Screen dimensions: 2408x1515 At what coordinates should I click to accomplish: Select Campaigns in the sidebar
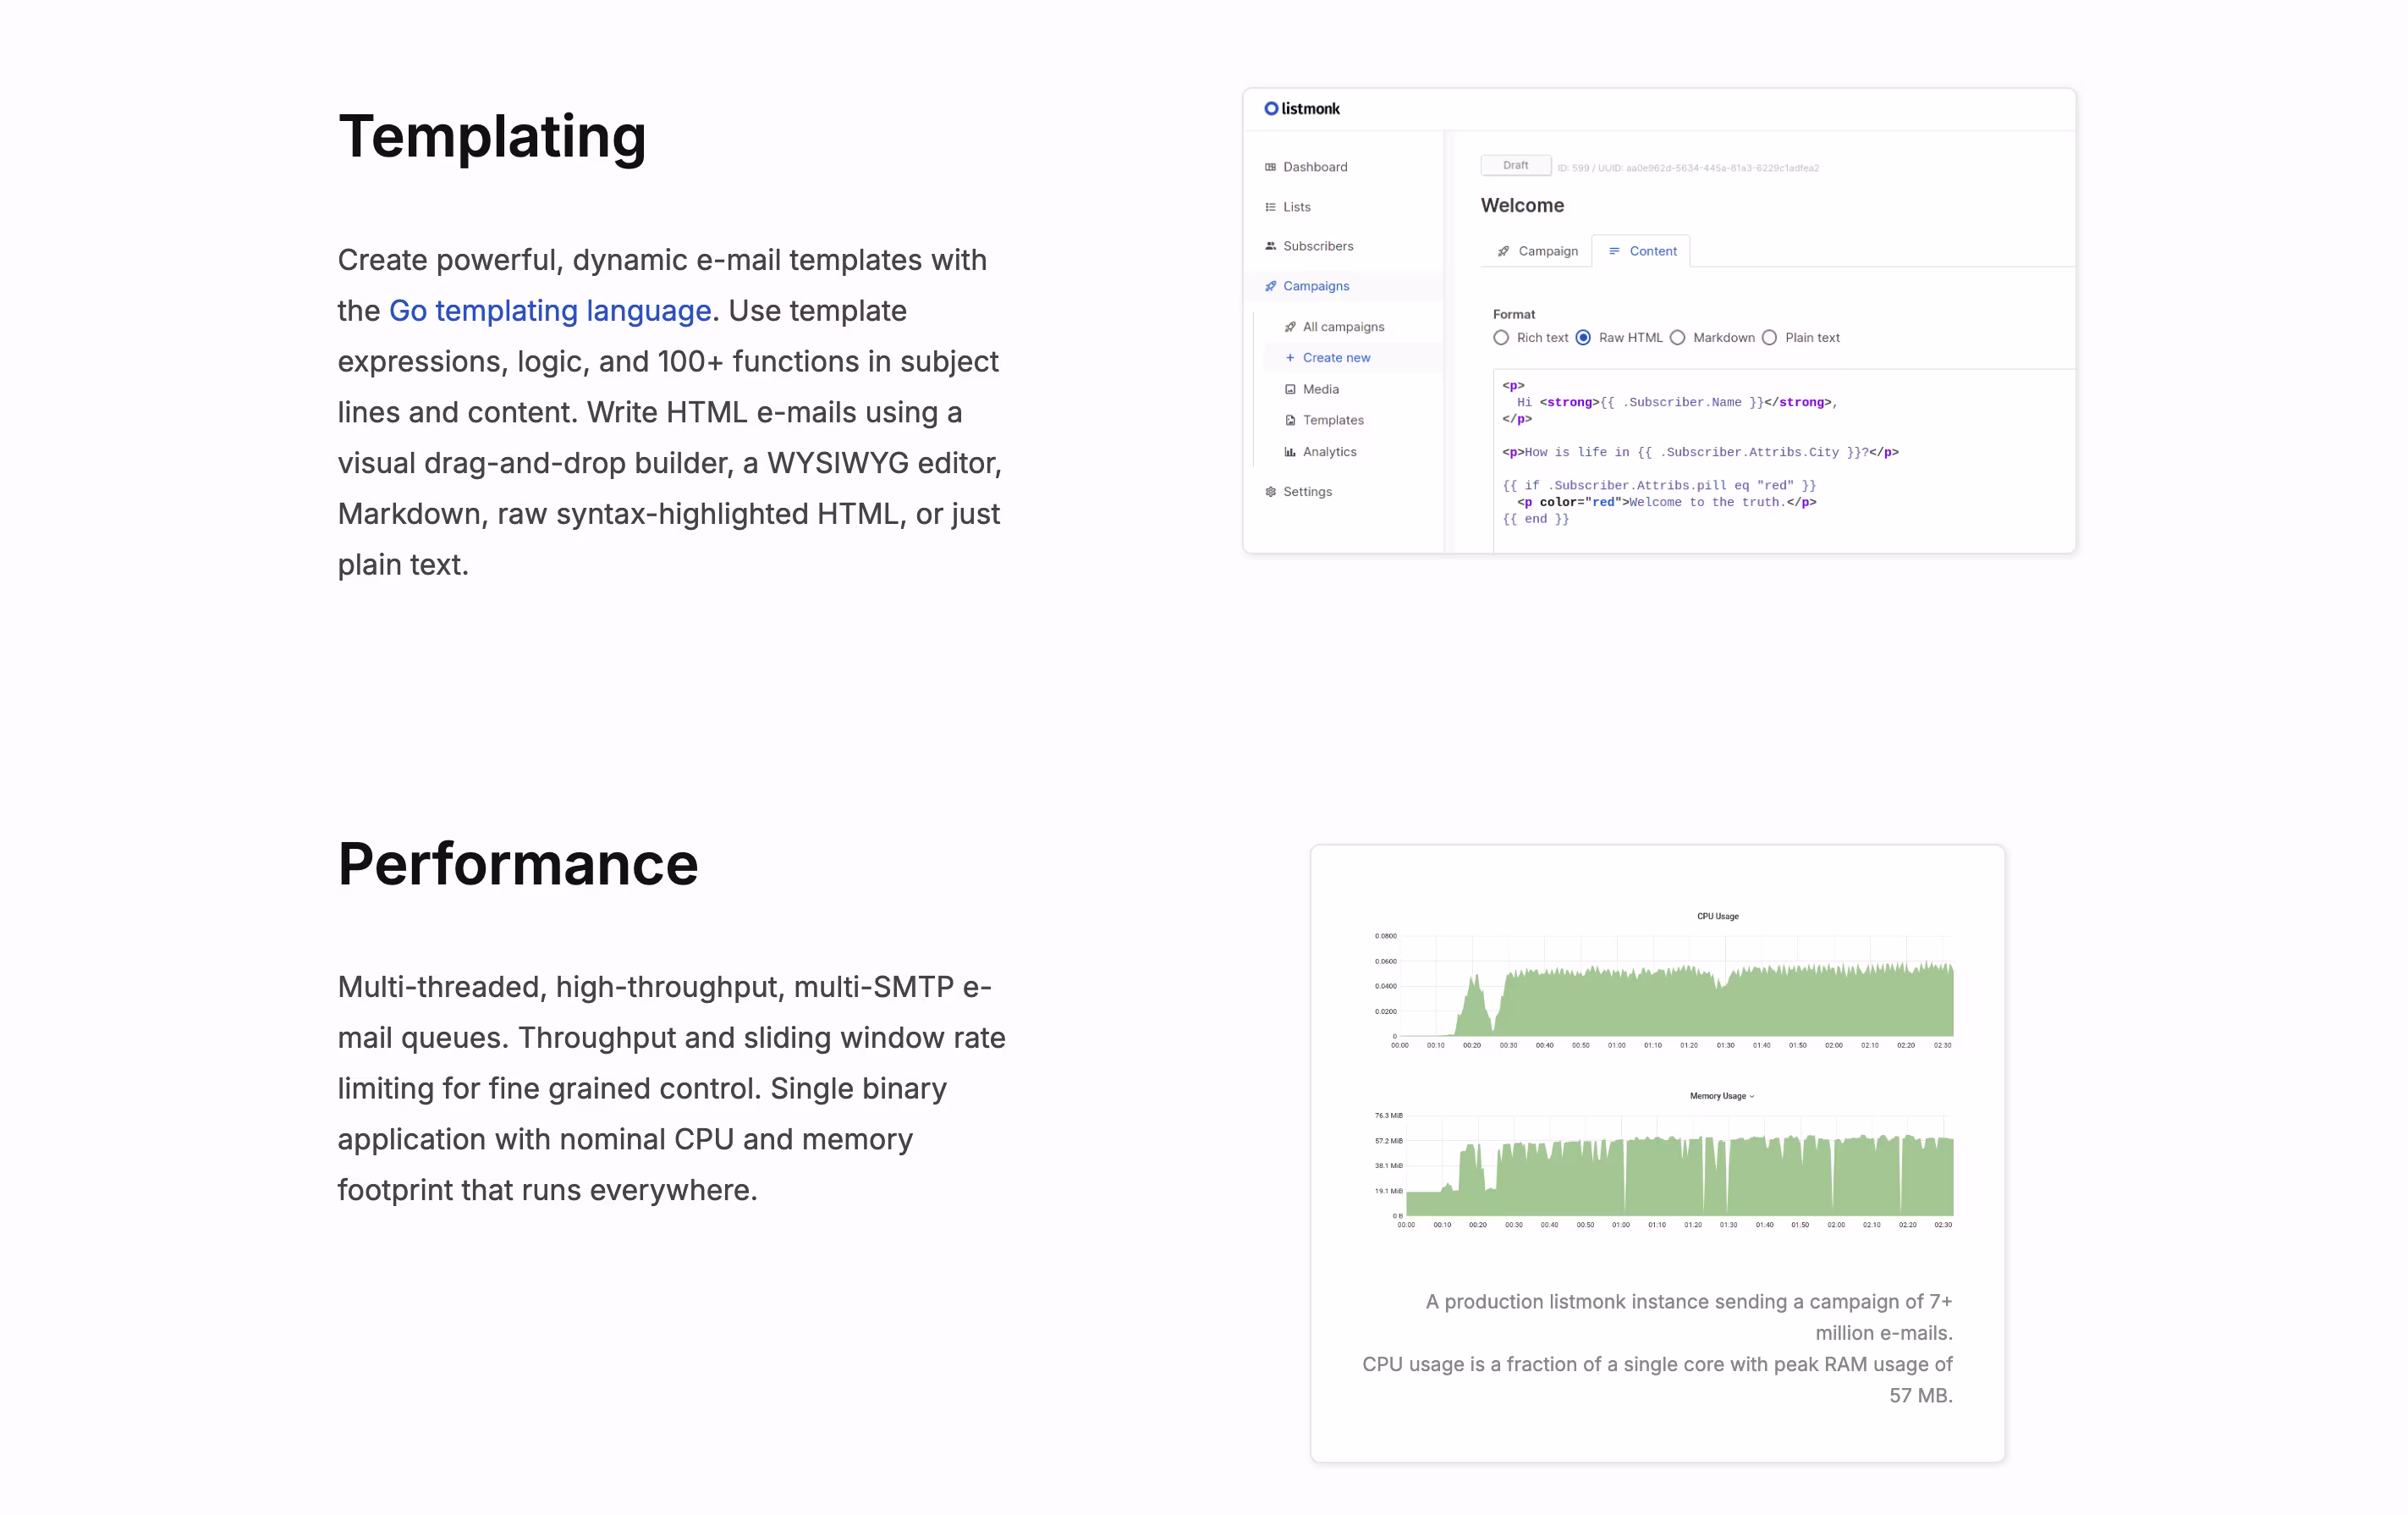[1315, 285]
